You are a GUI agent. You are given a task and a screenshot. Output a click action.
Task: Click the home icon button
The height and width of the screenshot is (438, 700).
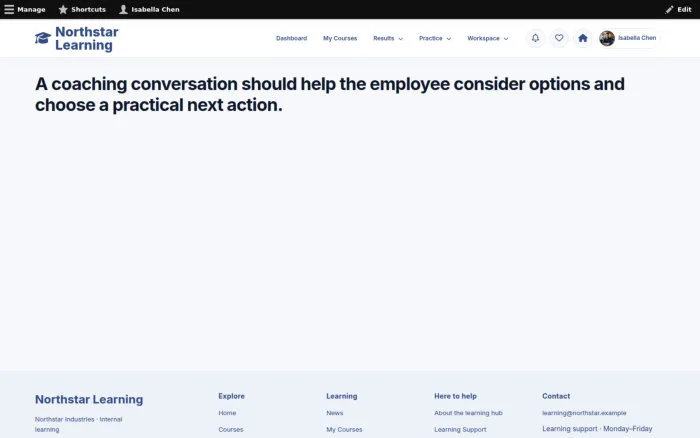pos(583,38)
